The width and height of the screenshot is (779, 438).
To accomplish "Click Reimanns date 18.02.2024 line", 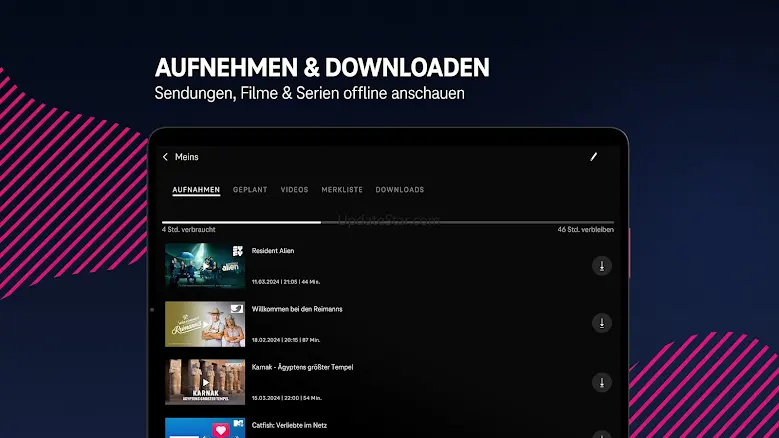I will (286, 340).
